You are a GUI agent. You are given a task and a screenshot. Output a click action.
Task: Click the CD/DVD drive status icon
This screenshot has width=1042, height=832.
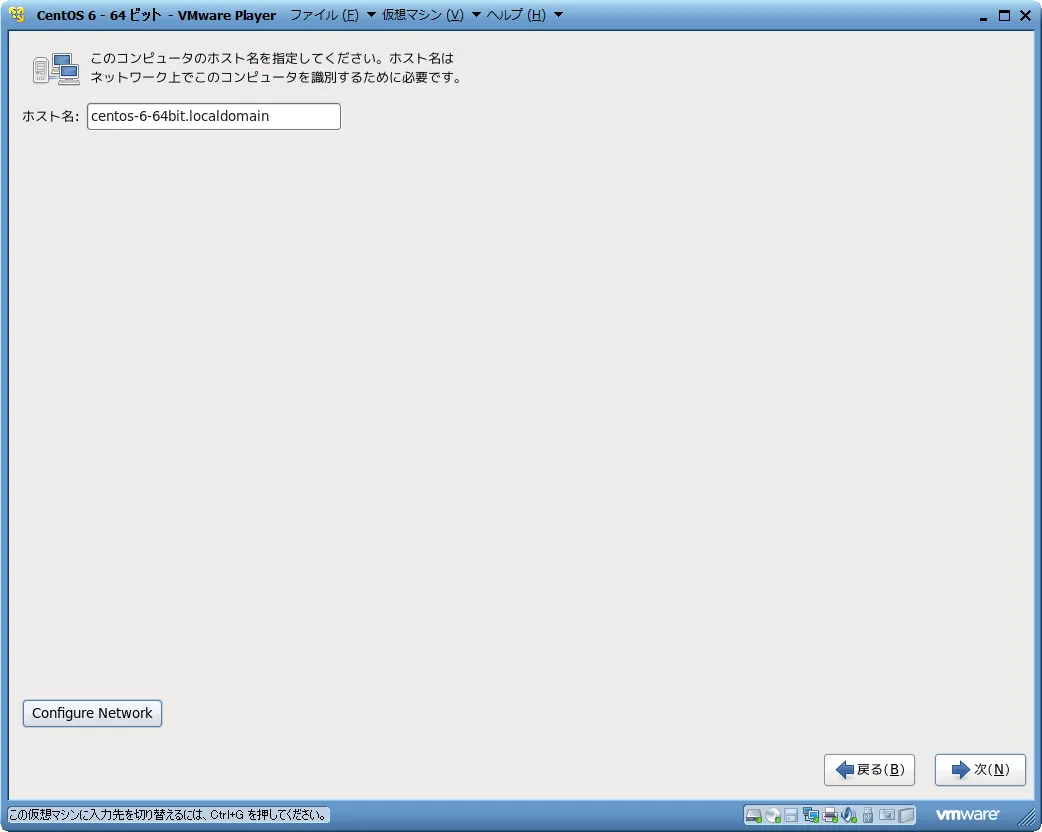click(772, 815)
